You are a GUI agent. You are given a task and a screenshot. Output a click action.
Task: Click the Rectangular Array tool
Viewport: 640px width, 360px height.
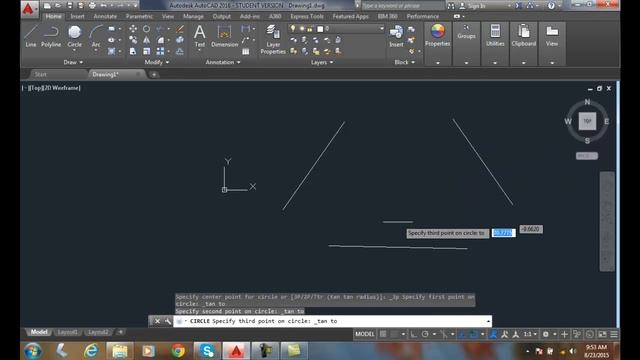pyautogui.click(x=160, y=51)
